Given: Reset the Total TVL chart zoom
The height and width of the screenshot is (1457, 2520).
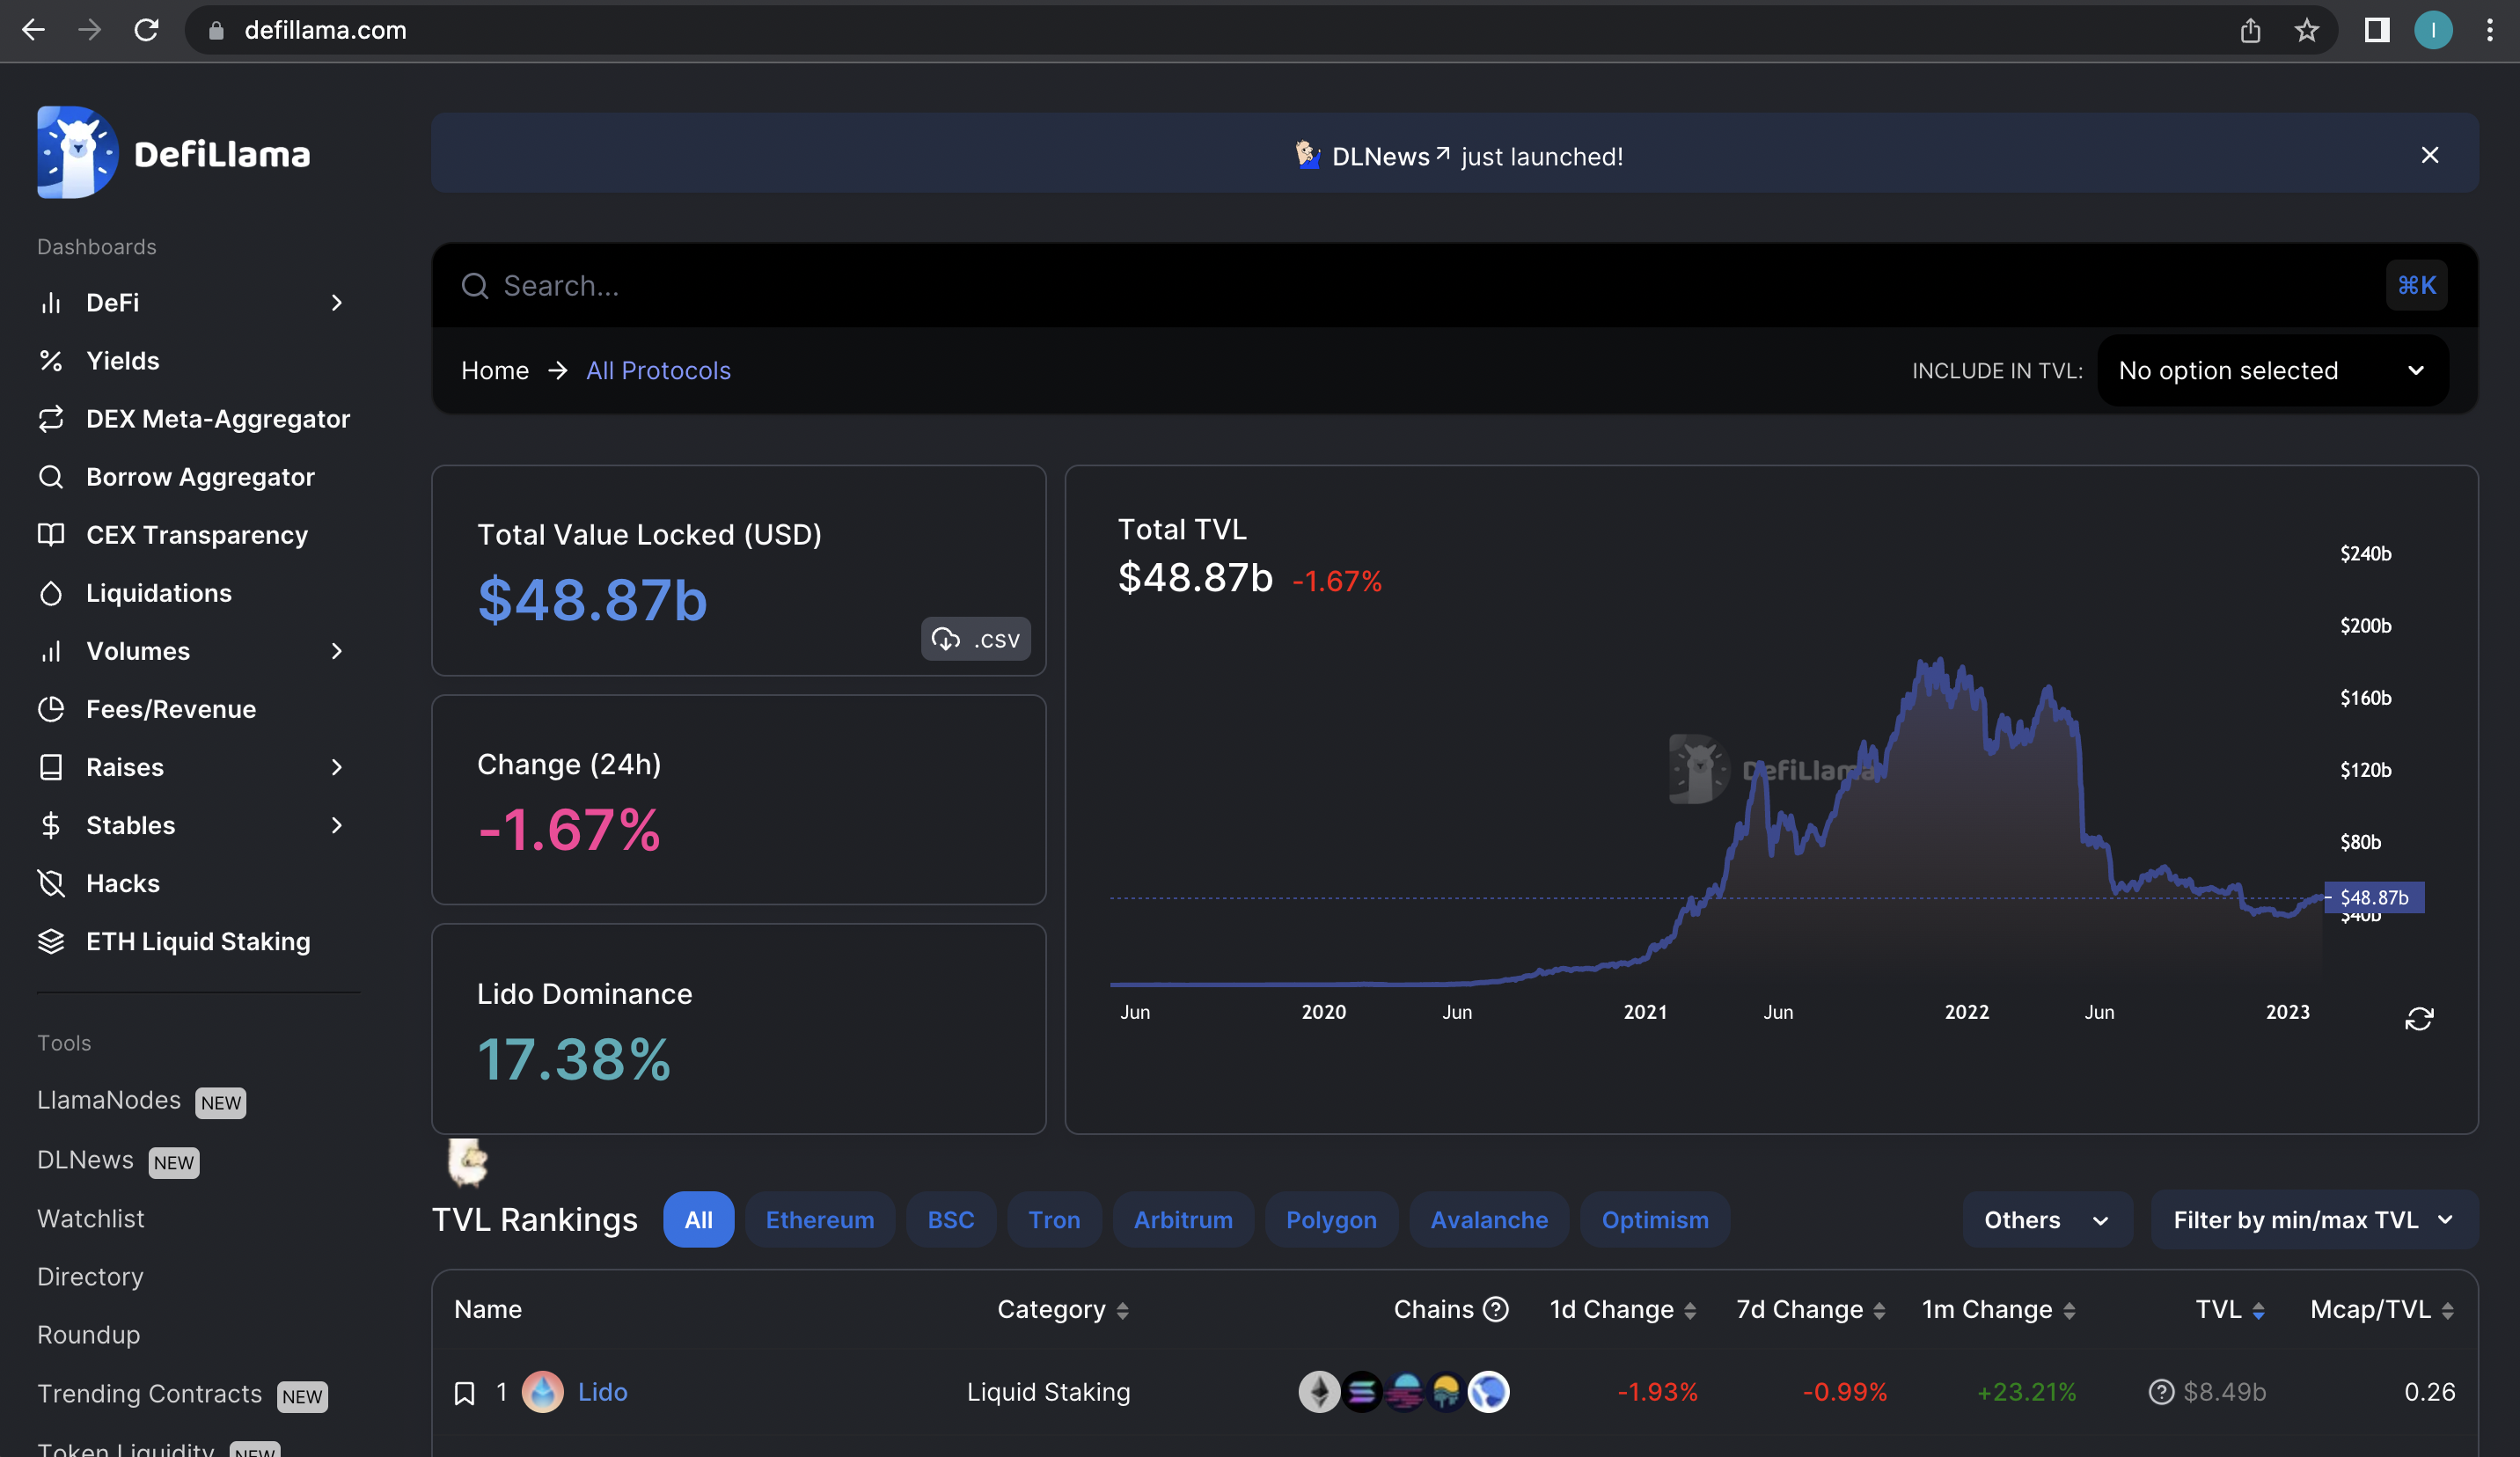Looking at the screenshot, I should coord(2419,1019).
